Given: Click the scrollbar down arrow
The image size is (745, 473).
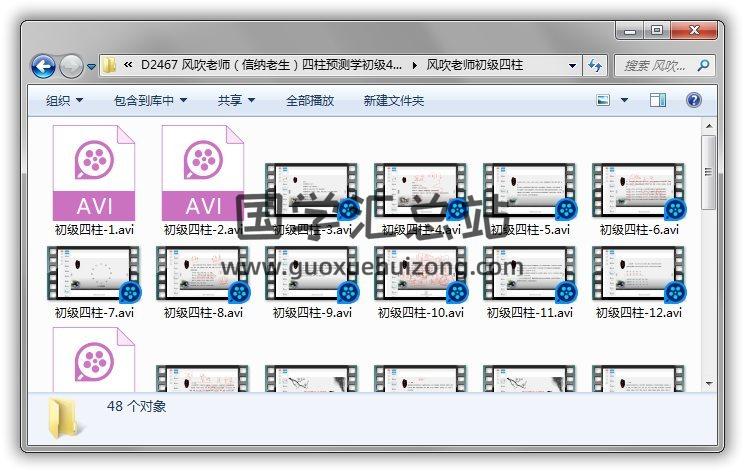Looking at the screenshot, I should (709, 383).
